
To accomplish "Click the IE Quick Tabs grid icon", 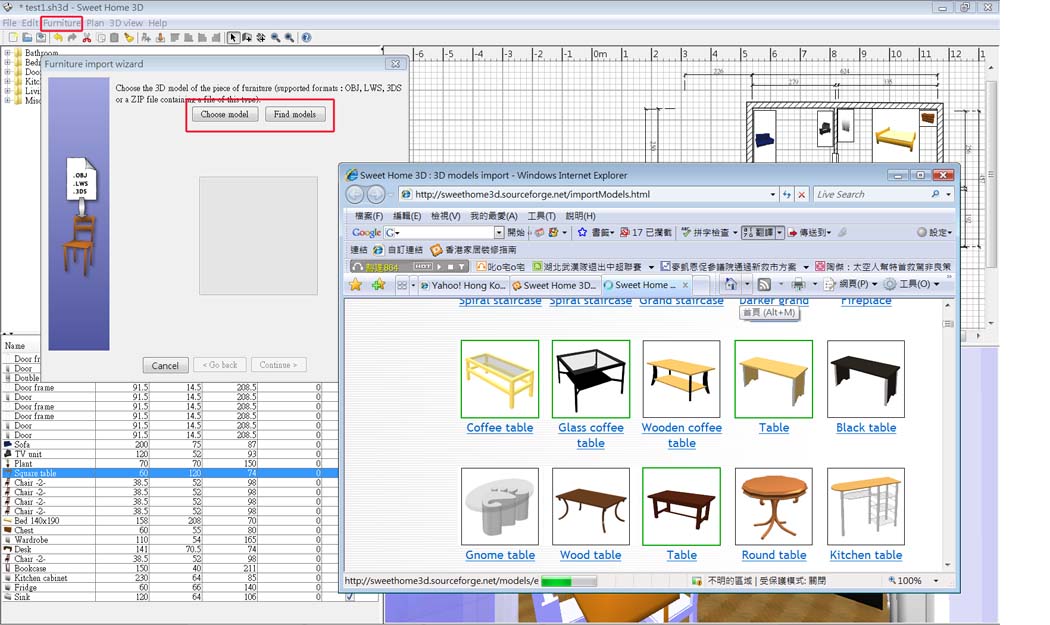I will [x=402, y=285].
